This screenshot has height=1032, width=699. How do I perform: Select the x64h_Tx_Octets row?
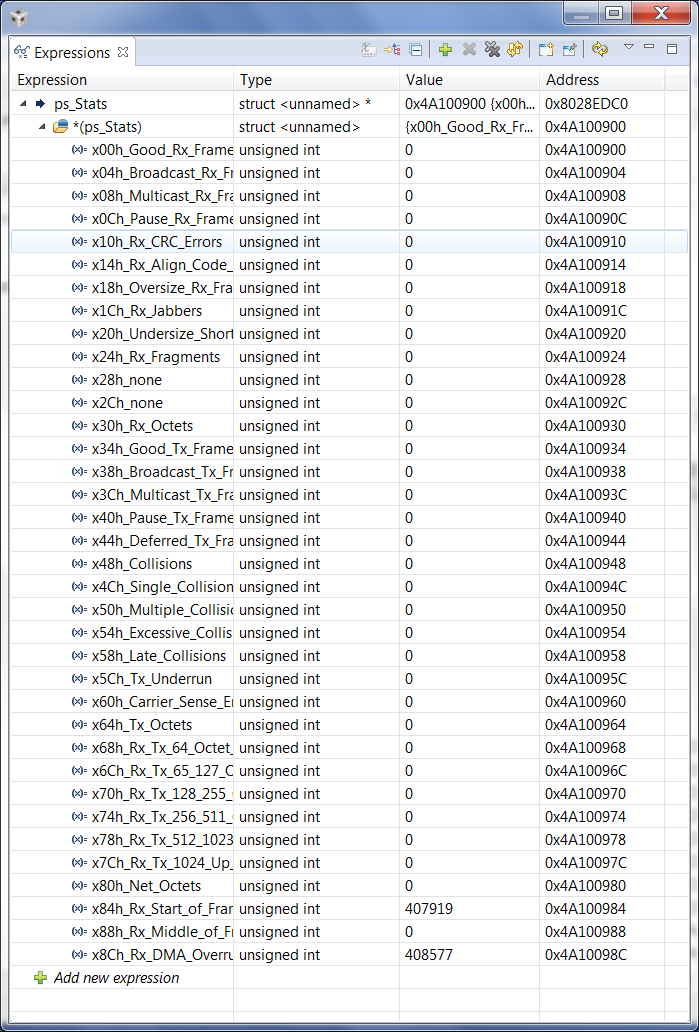(349, 725)
